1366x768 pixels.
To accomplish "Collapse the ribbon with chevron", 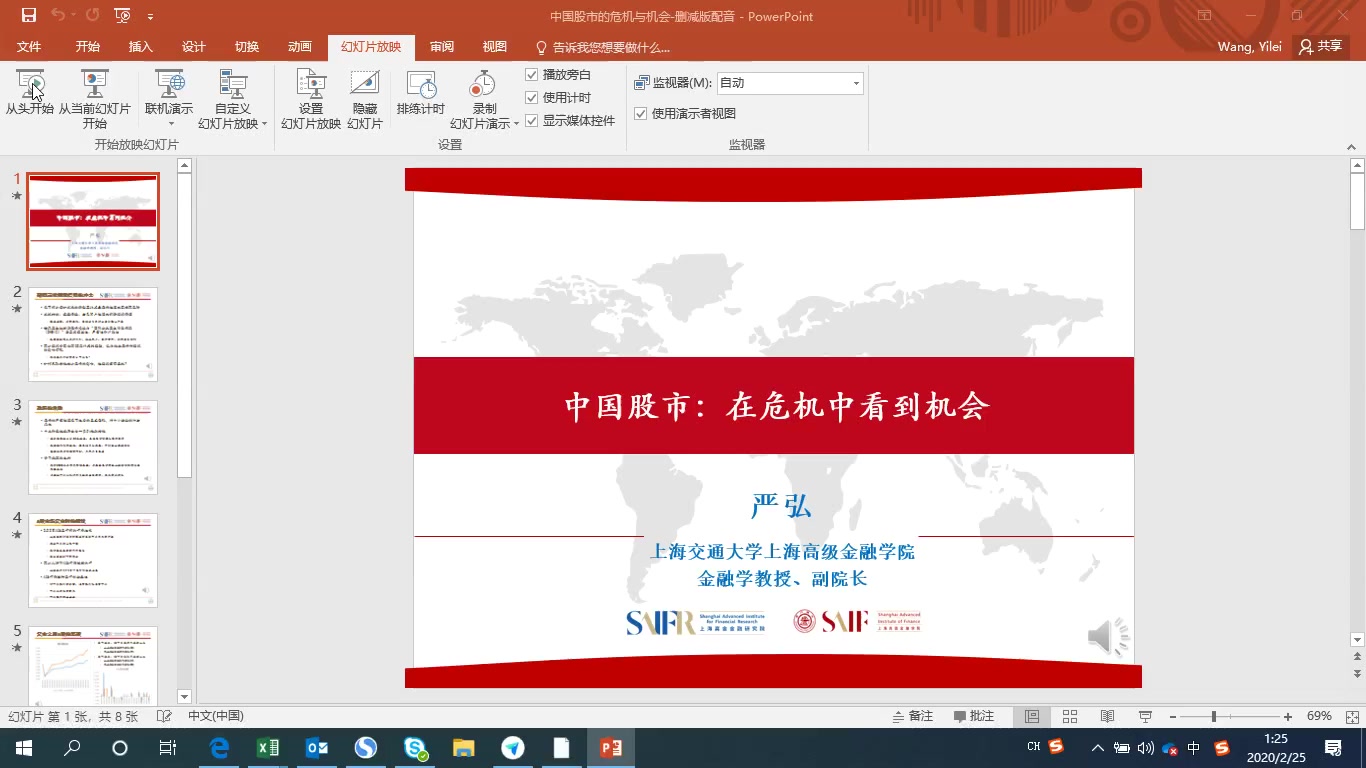I will (x=1351, y=146).
